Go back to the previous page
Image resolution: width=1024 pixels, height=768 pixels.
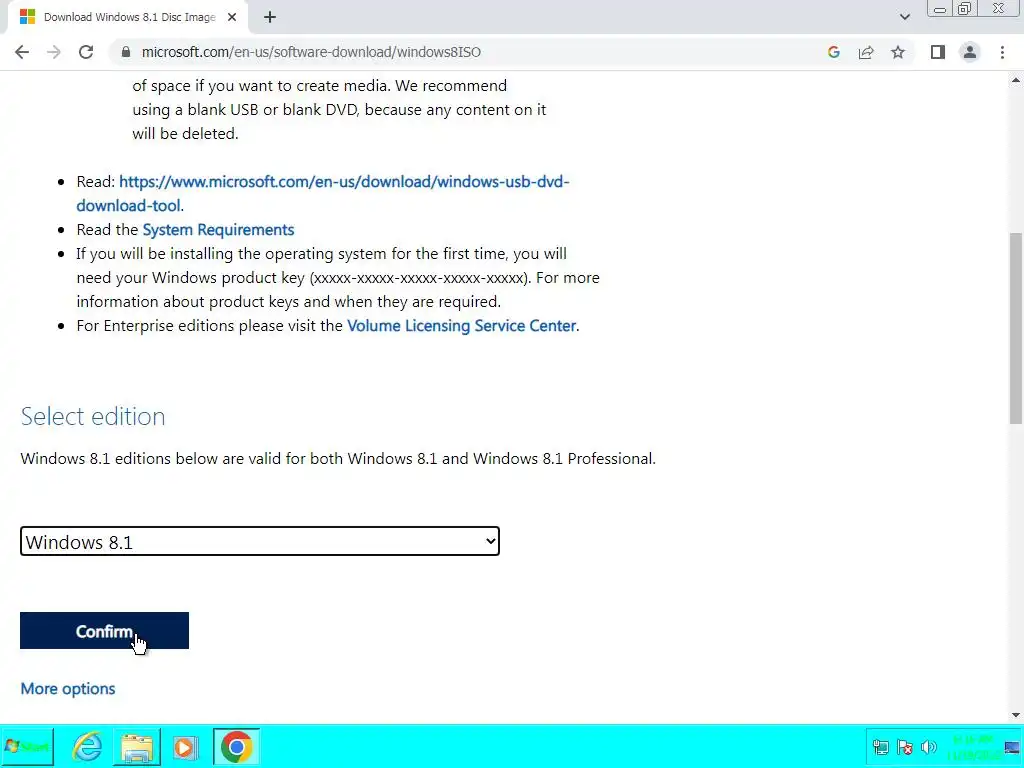[22, 52]
